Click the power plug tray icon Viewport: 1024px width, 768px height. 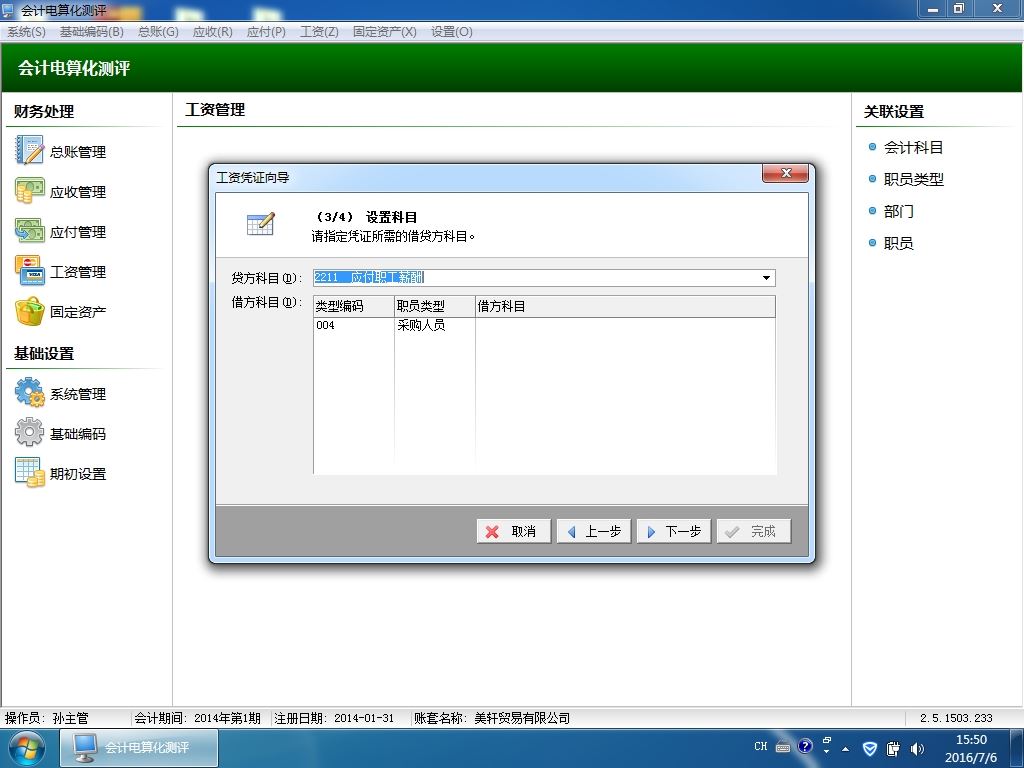click(893, 748)
